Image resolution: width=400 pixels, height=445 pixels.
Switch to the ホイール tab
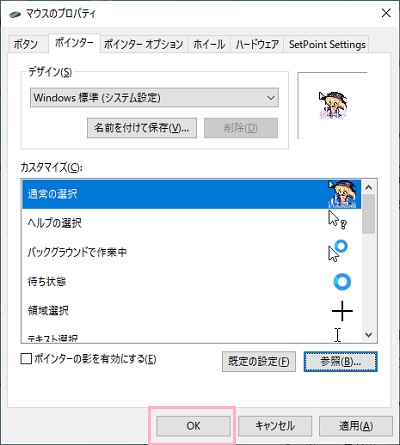tap(209, 44)
